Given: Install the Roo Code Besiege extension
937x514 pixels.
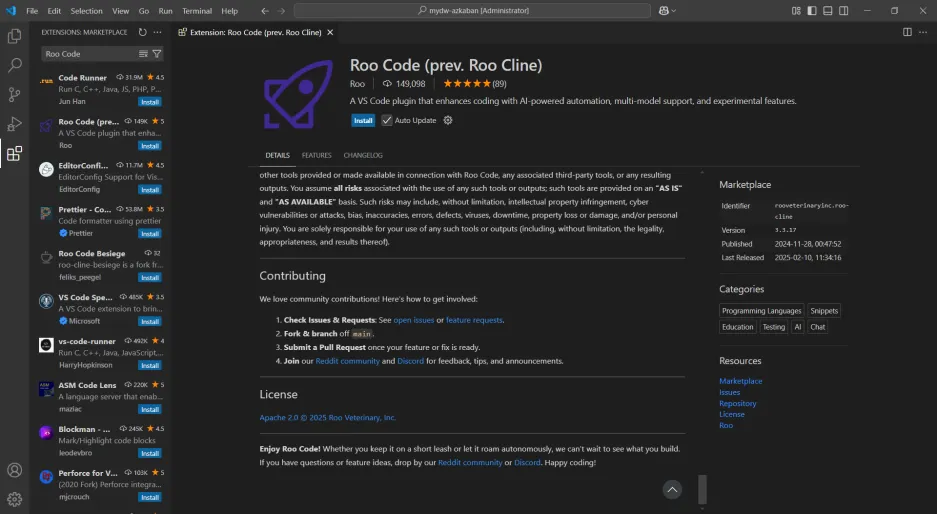Looking at the screenshot, I should coord(149,278).
